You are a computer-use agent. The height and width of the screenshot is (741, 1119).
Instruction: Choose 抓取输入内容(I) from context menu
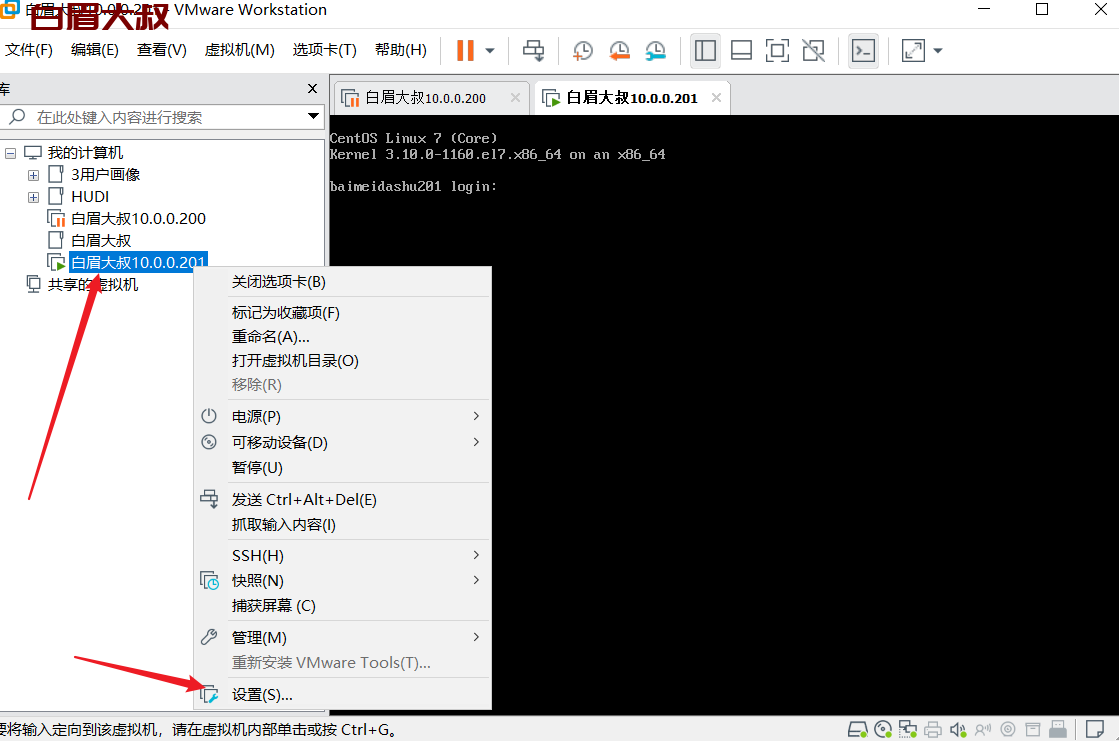343,525
